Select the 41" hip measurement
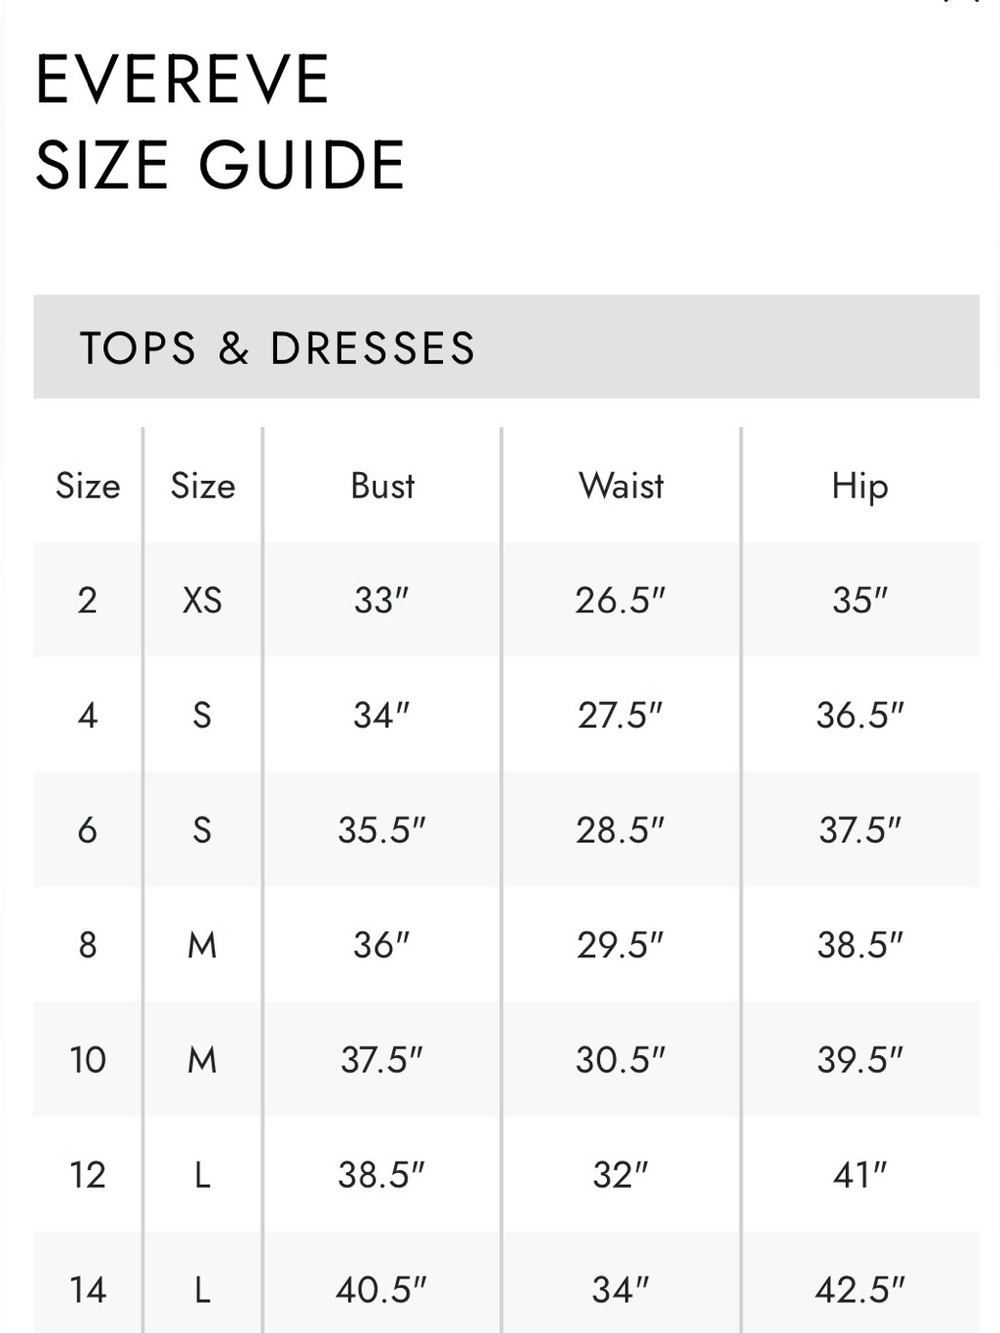 pos(860,1175)
